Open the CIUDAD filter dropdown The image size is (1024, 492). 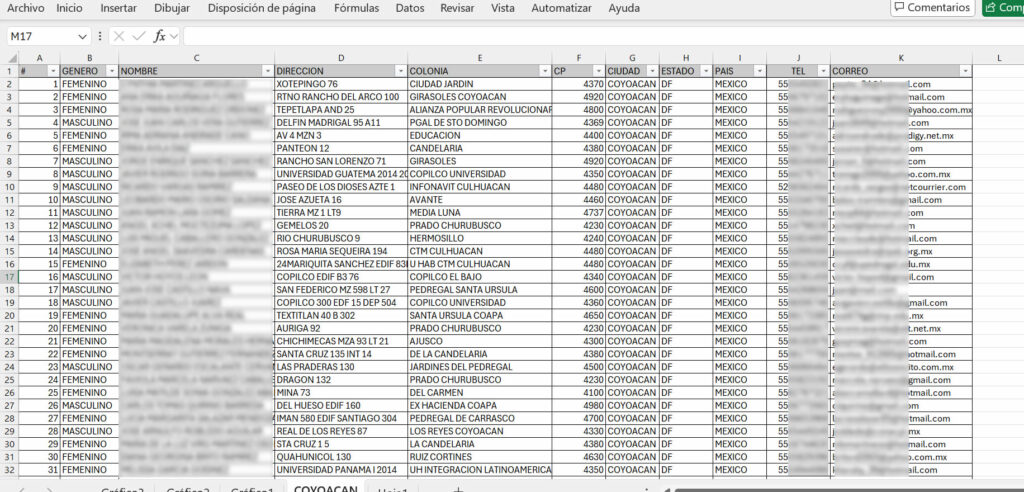click(652, 71)
